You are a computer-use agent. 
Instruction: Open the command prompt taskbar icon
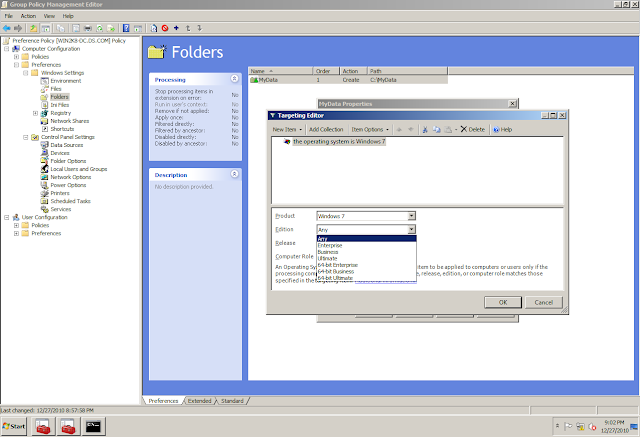click(93, 426)
